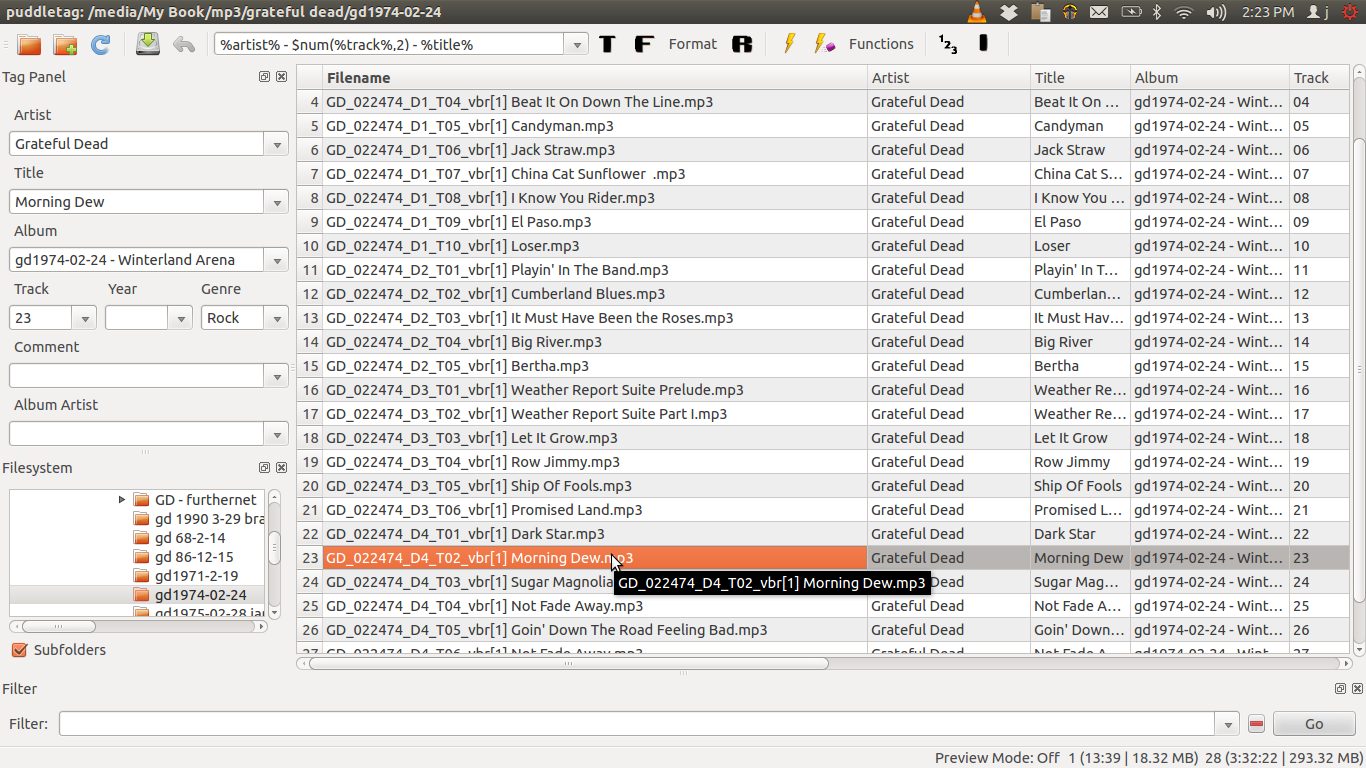Click the Functions toolbar button
This screenshot has width=1366, height=768.
[881, 44]
